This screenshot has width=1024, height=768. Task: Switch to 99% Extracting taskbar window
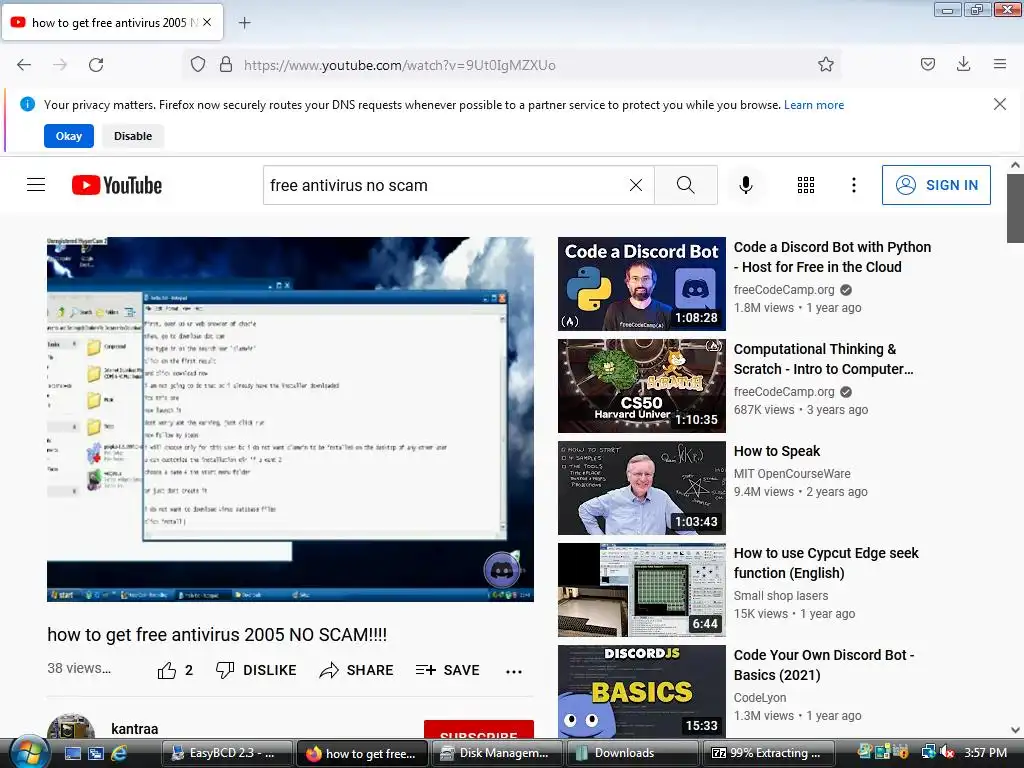[x=769, y=753]
